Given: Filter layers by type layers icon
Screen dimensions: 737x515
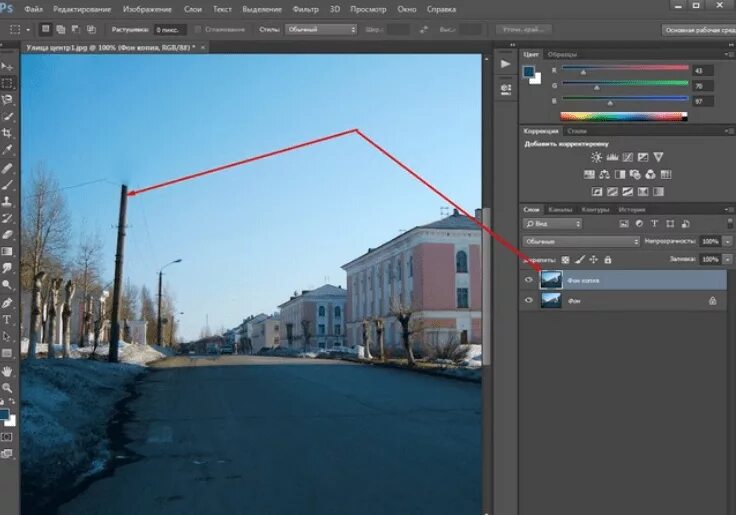Looking at the screenshot, I should tap(654, 224).
